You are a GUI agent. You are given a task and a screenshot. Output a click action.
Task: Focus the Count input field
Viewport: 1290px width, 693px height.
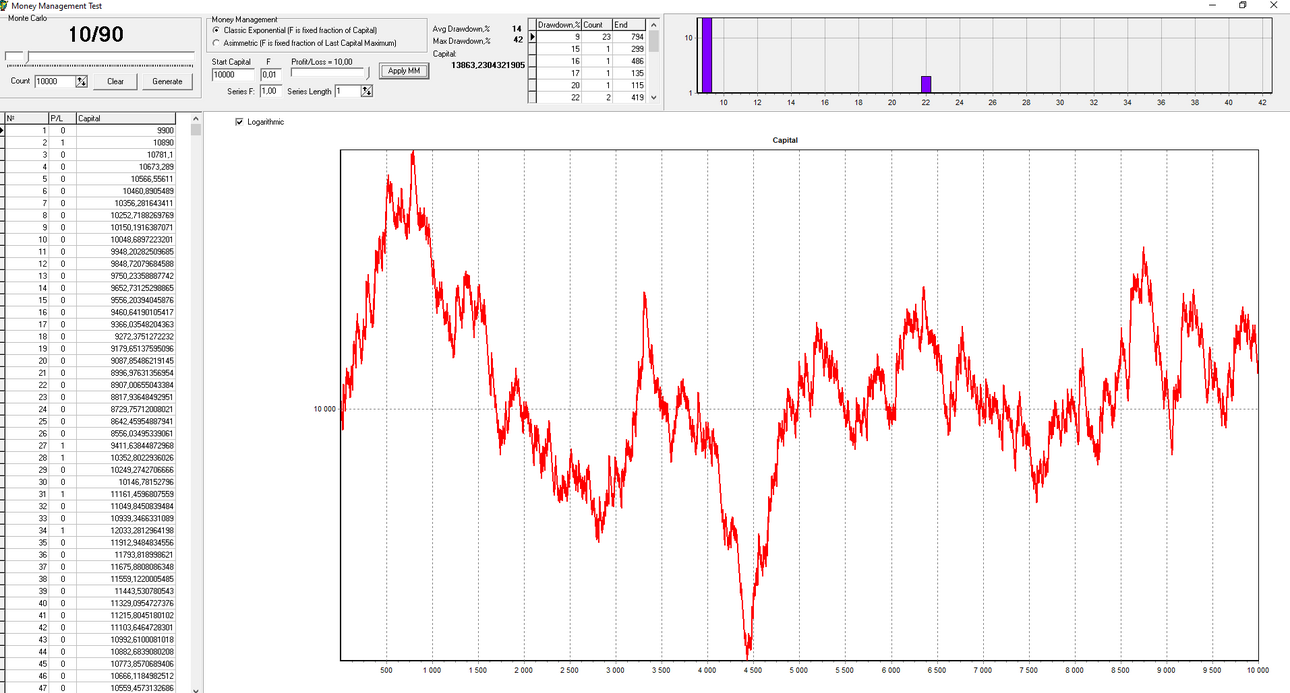[x=55, y=82]
